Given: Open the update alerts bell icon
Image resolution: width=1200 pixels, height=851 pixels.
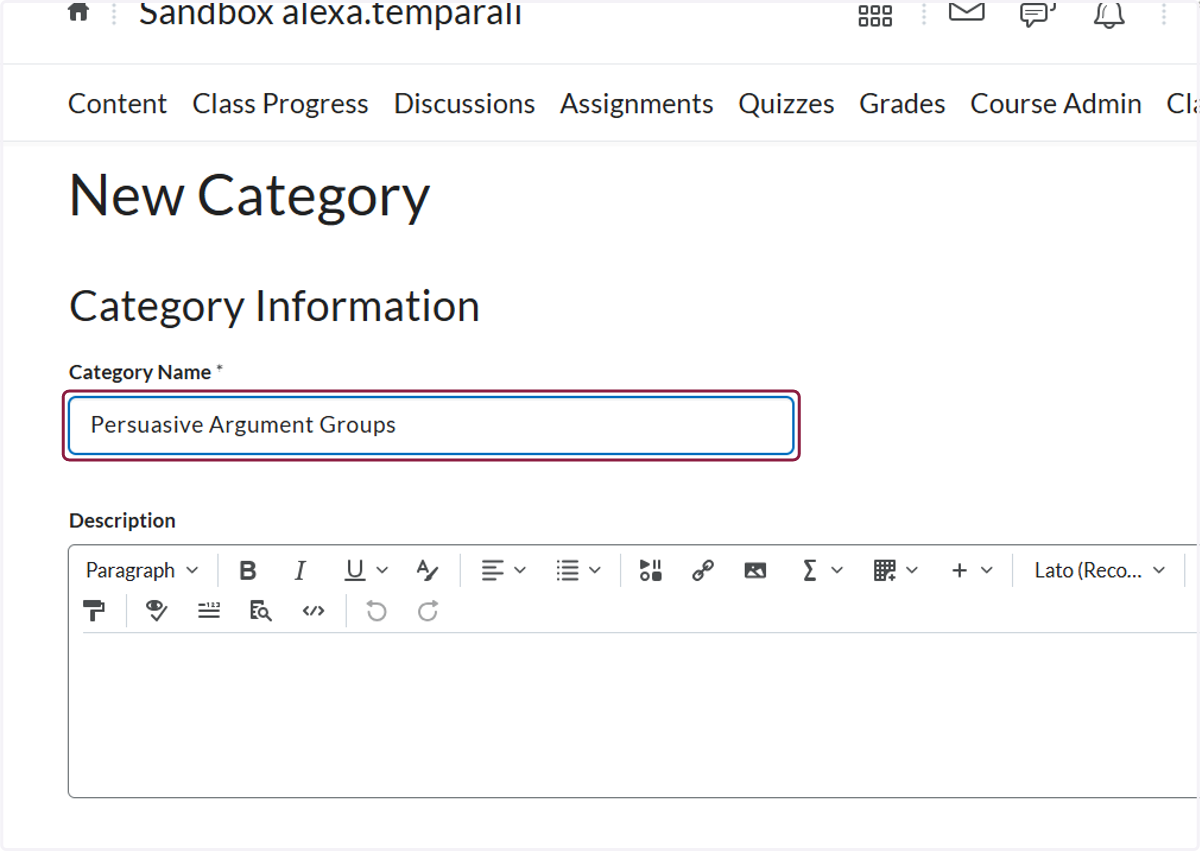Looking at the screenshot, I should click(1109, 14).
